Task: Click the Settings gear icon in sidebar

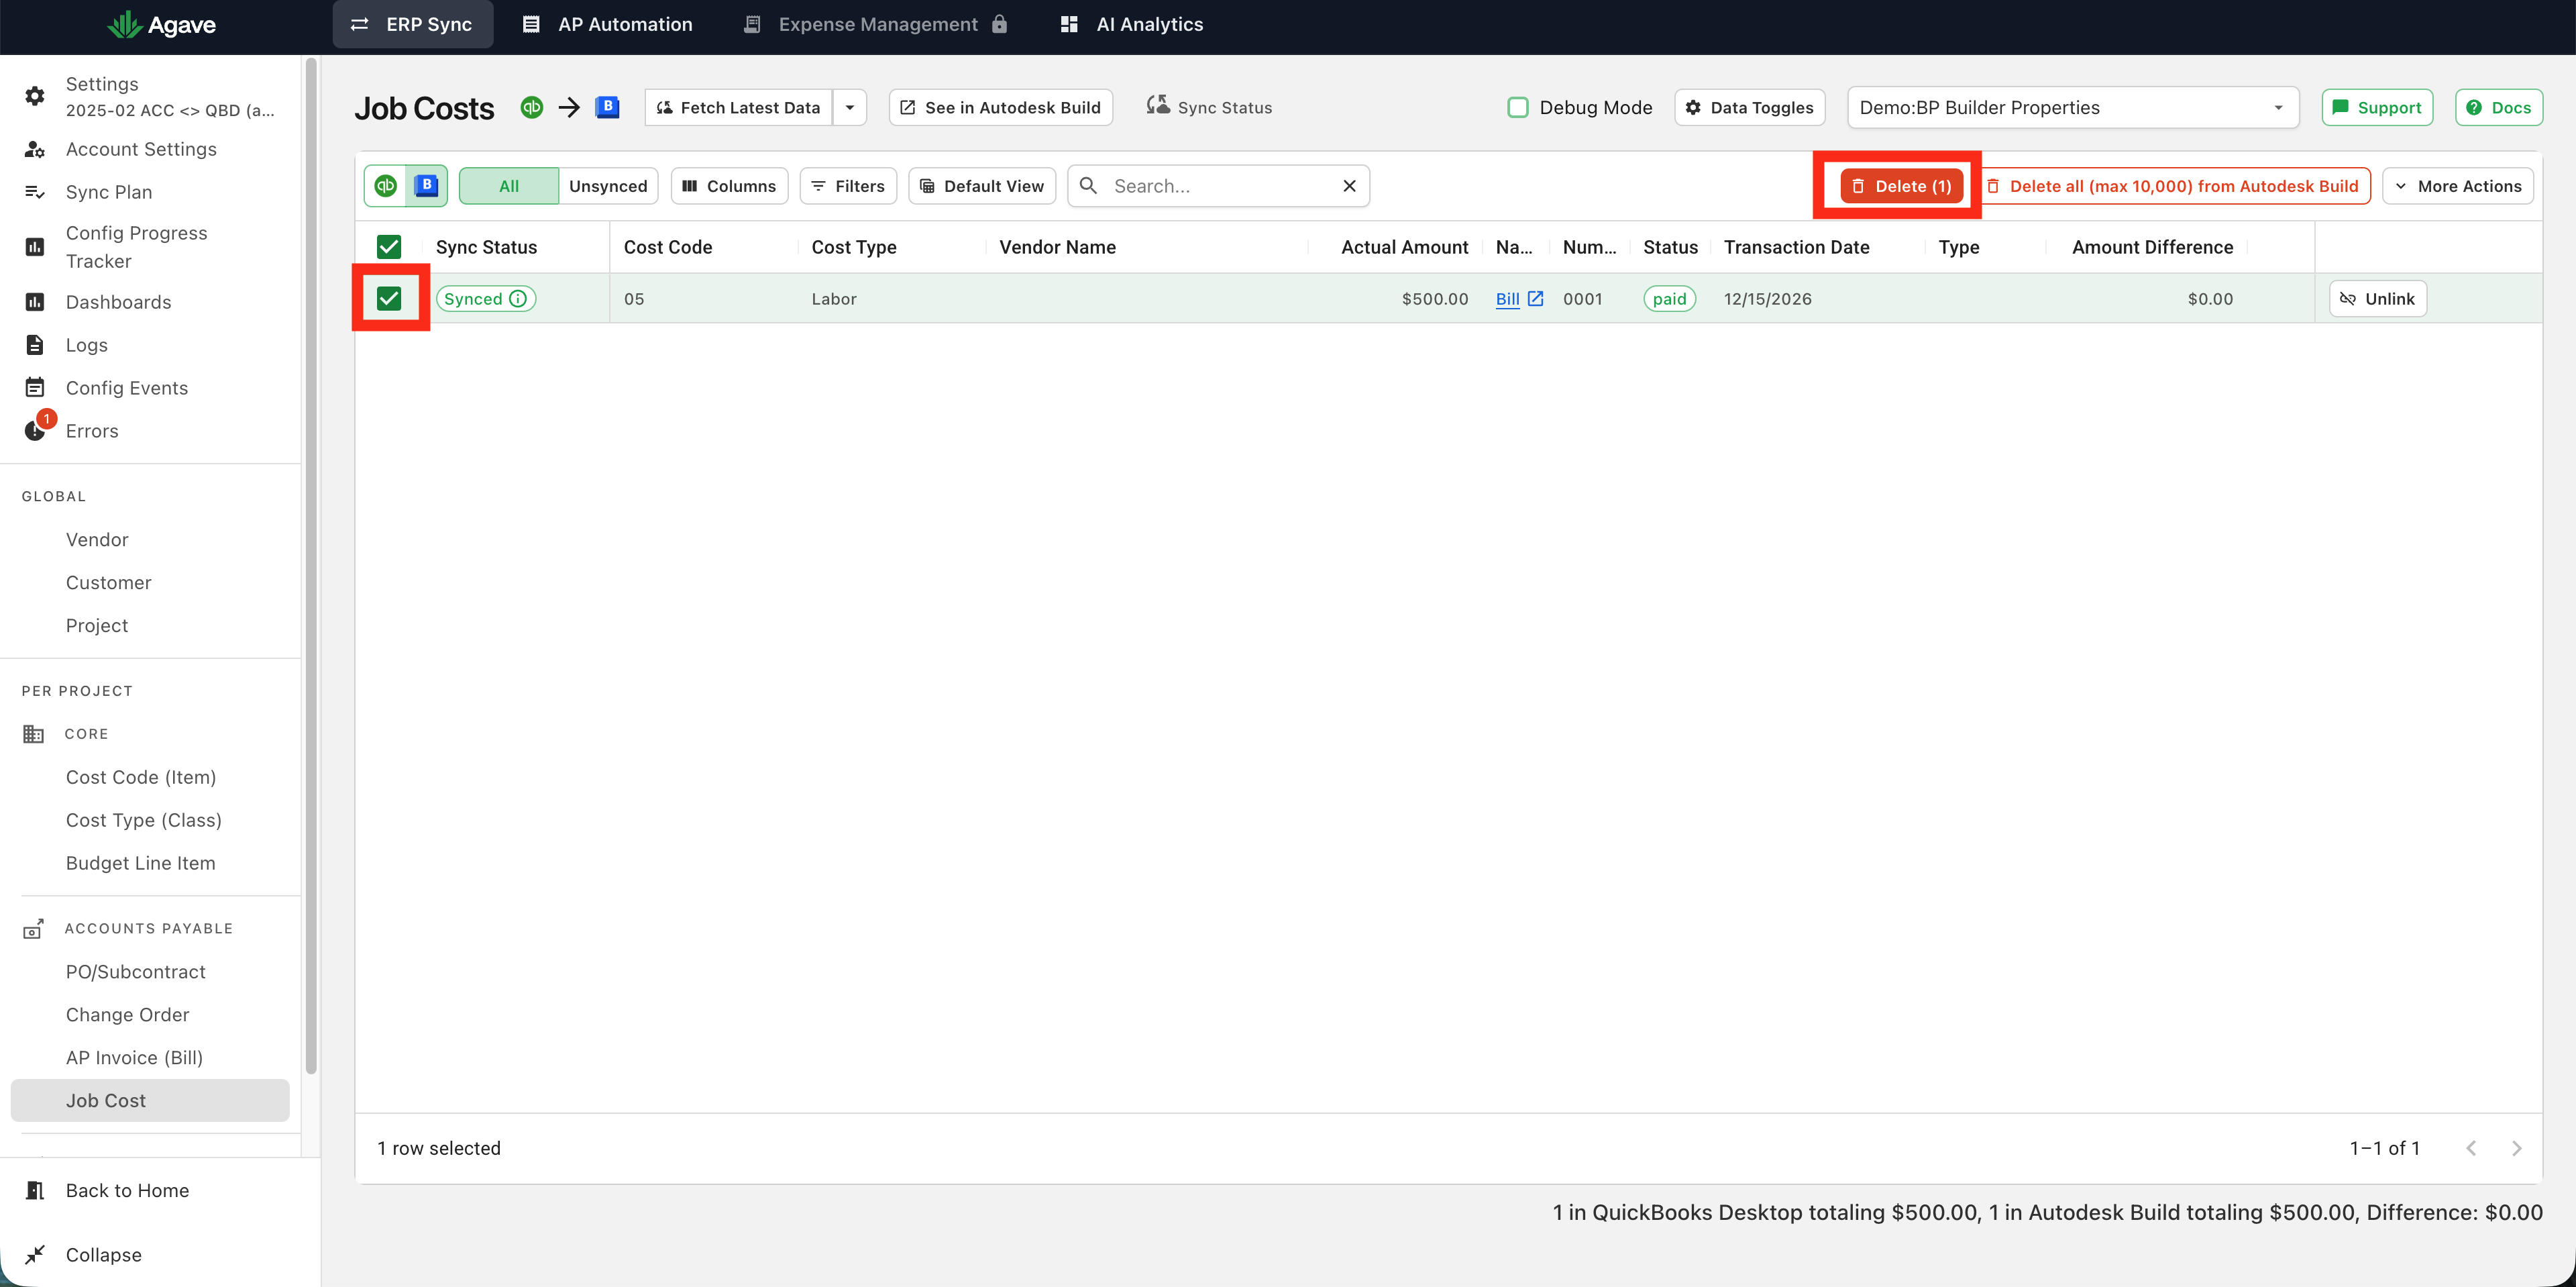Action: (x=35, y=96)
